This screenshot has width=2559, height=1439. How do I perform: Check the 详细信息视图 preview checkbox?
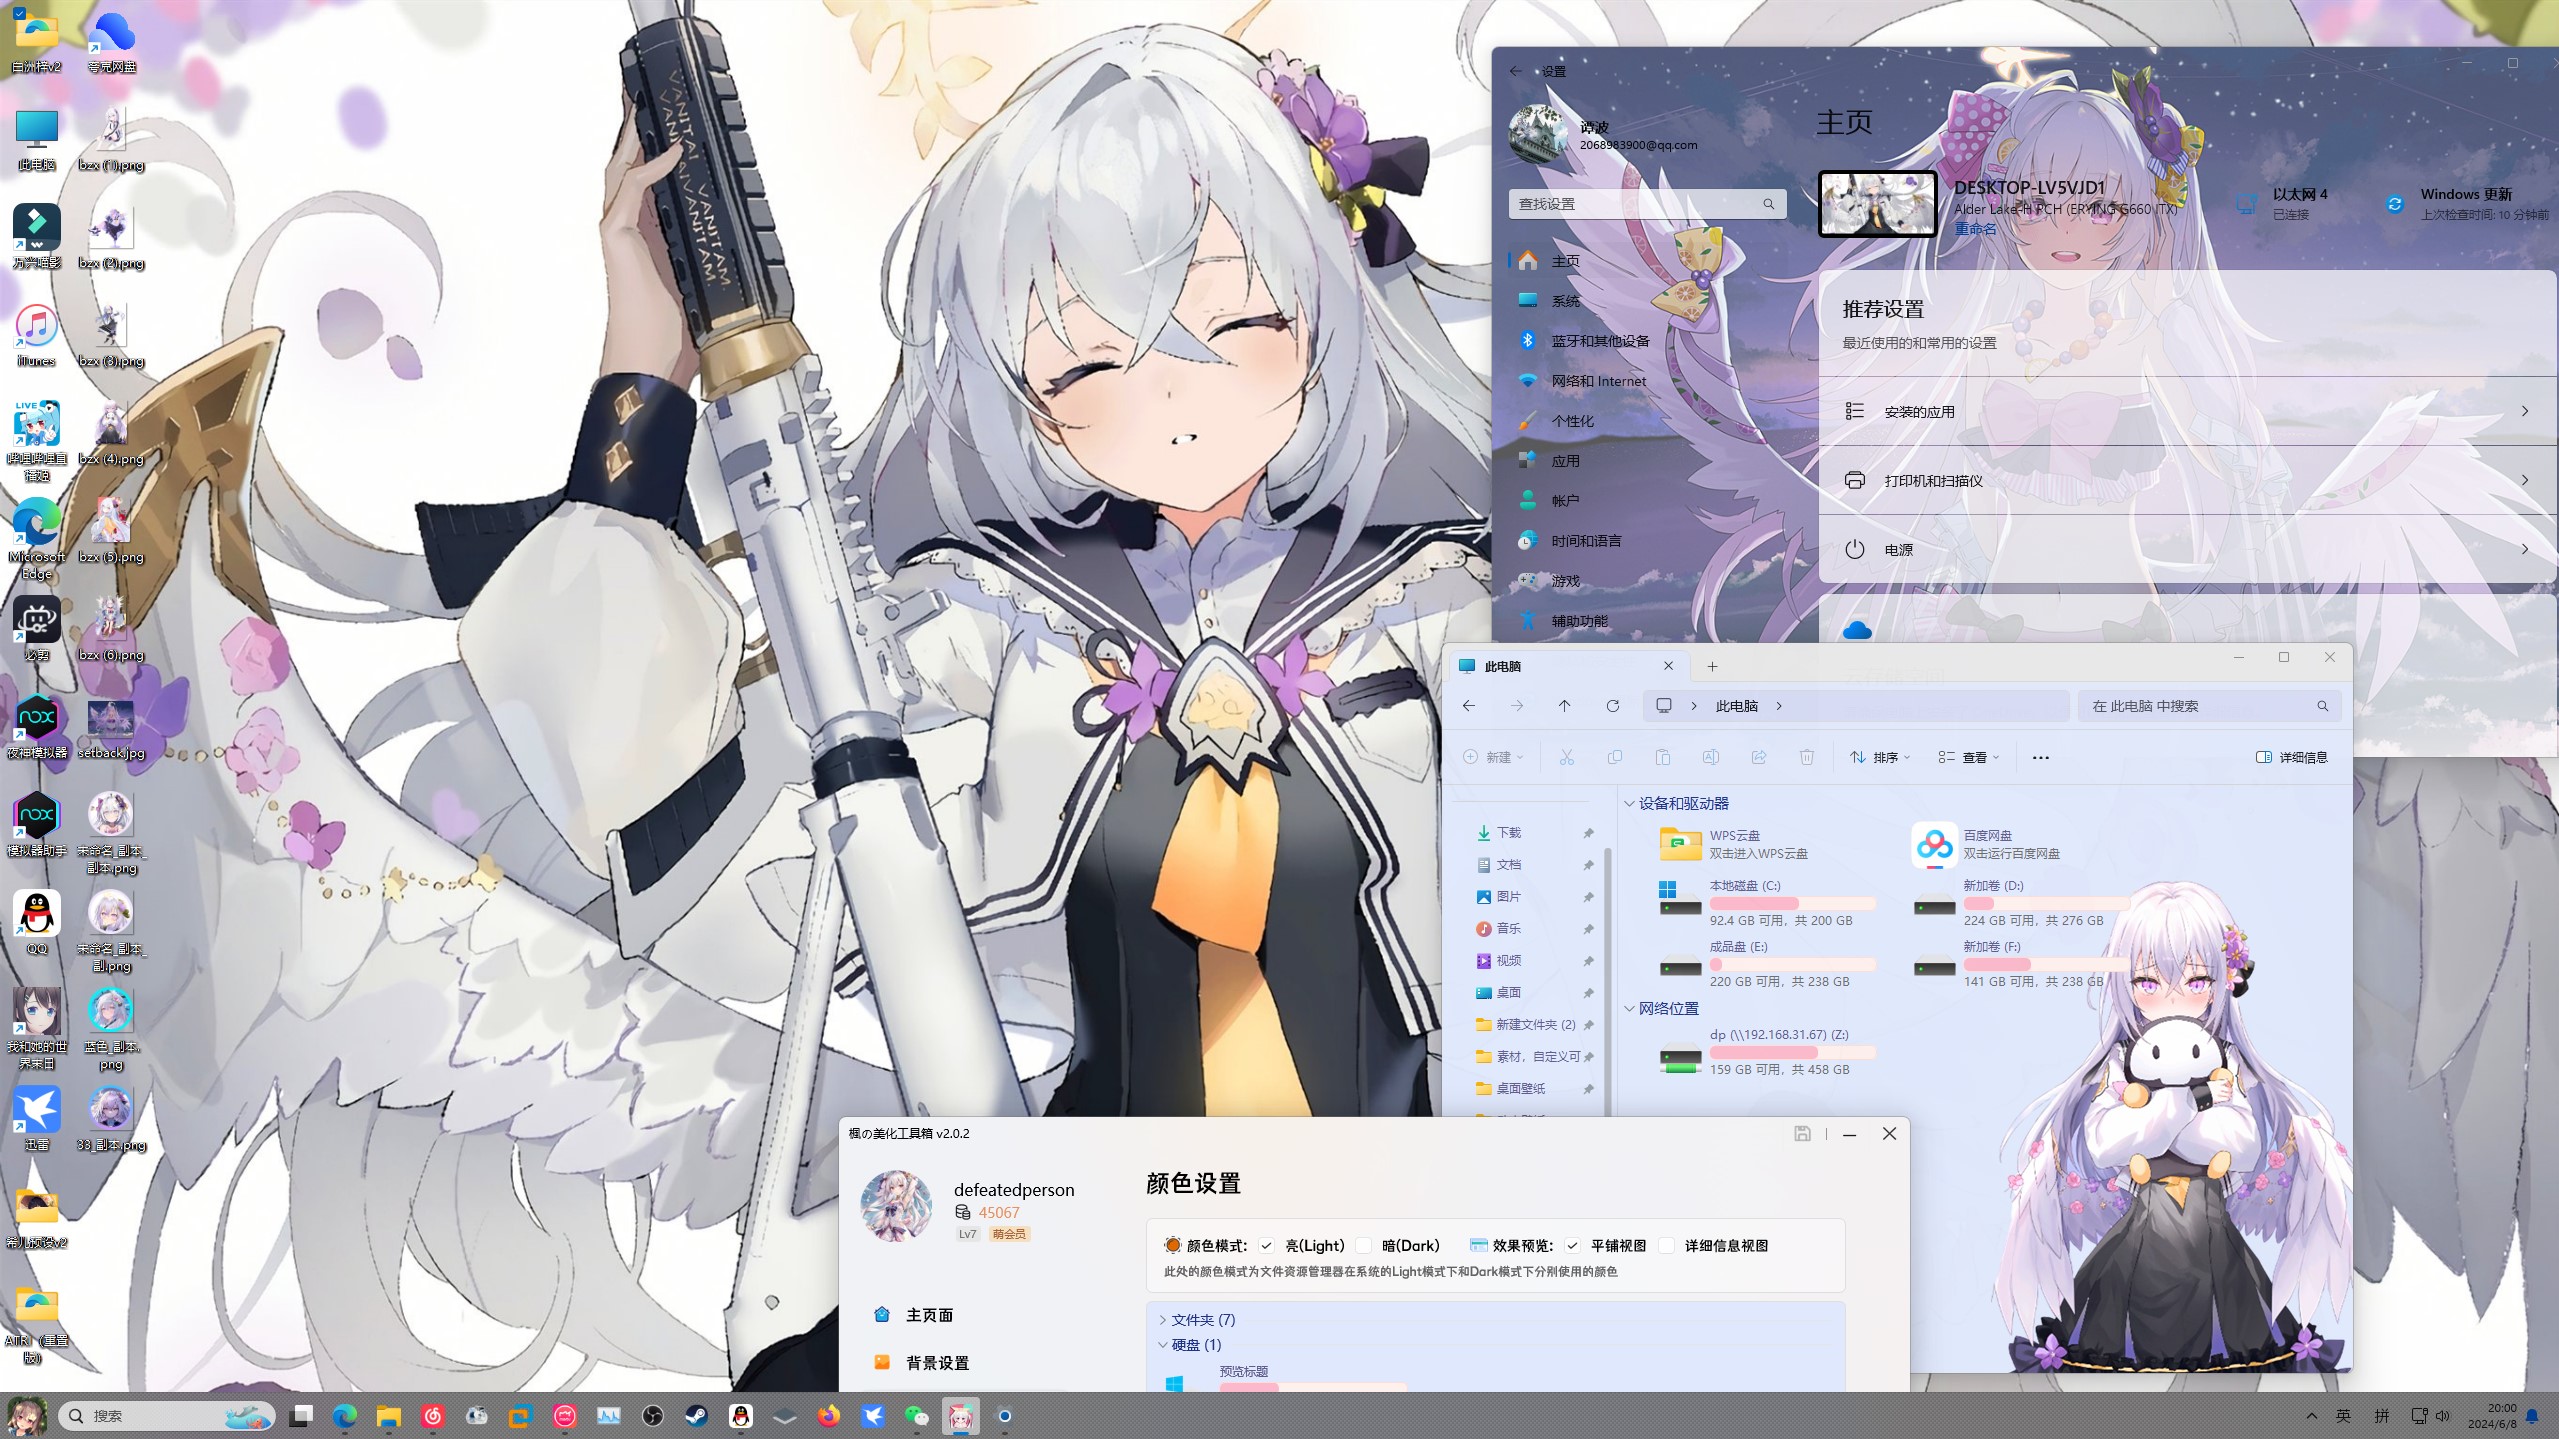[x=1666, y=1246]
